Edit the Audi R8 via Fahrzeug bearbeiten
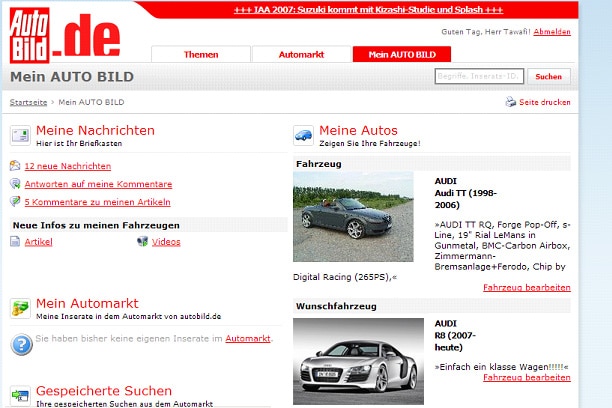This screenshot has height=408, width=612. coord(527,378)
